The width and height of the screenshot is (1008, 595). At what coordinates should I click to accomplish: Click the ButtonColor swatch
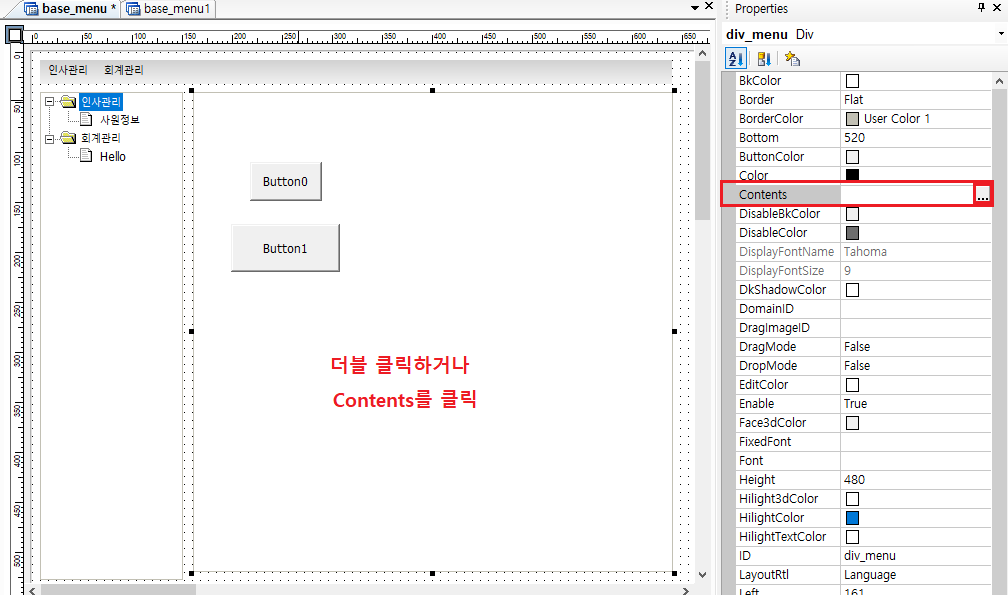point(852,157)
